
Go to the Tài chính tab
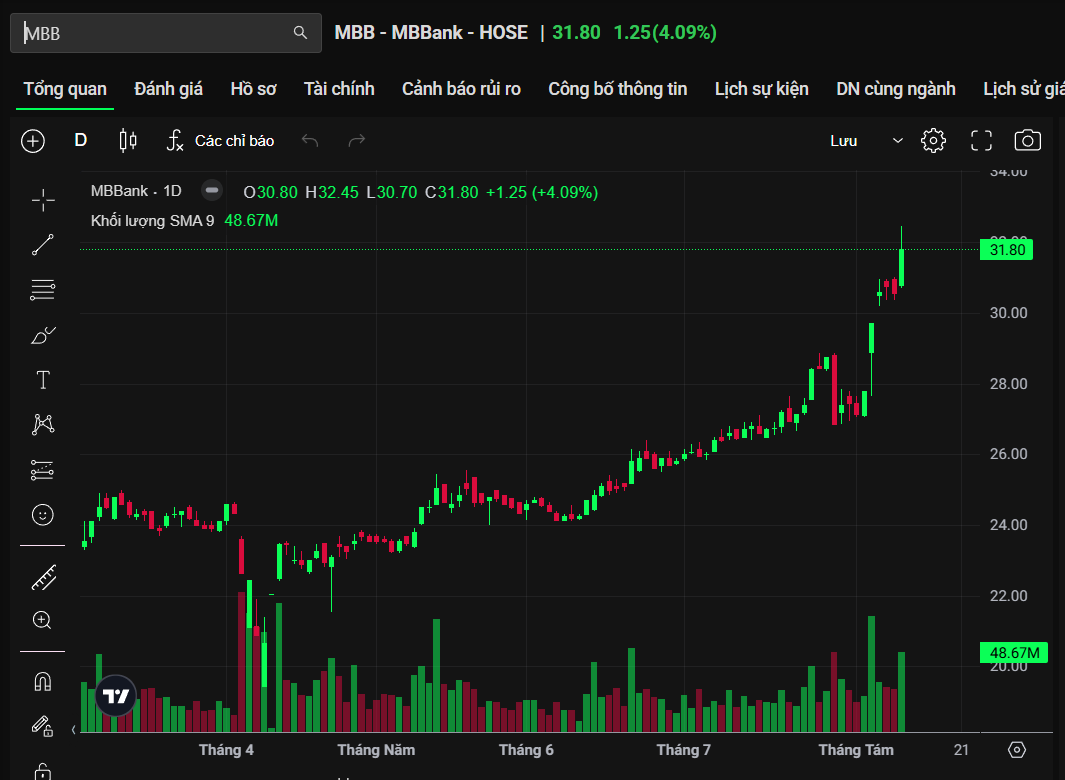339,89
